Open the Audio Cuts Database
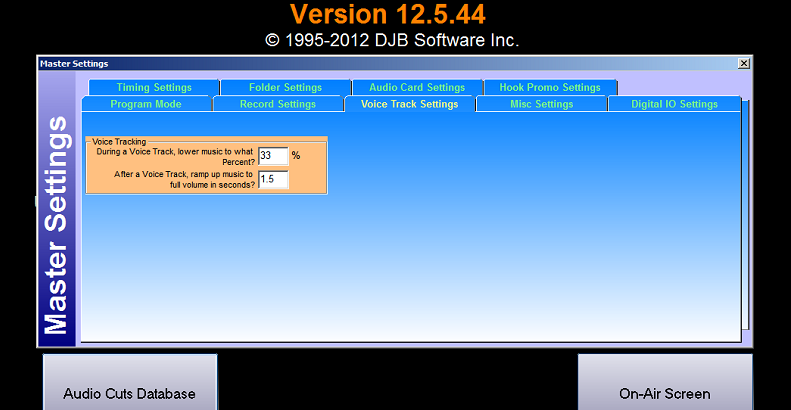The image size is (791, 410). click(x=129, y=392)
